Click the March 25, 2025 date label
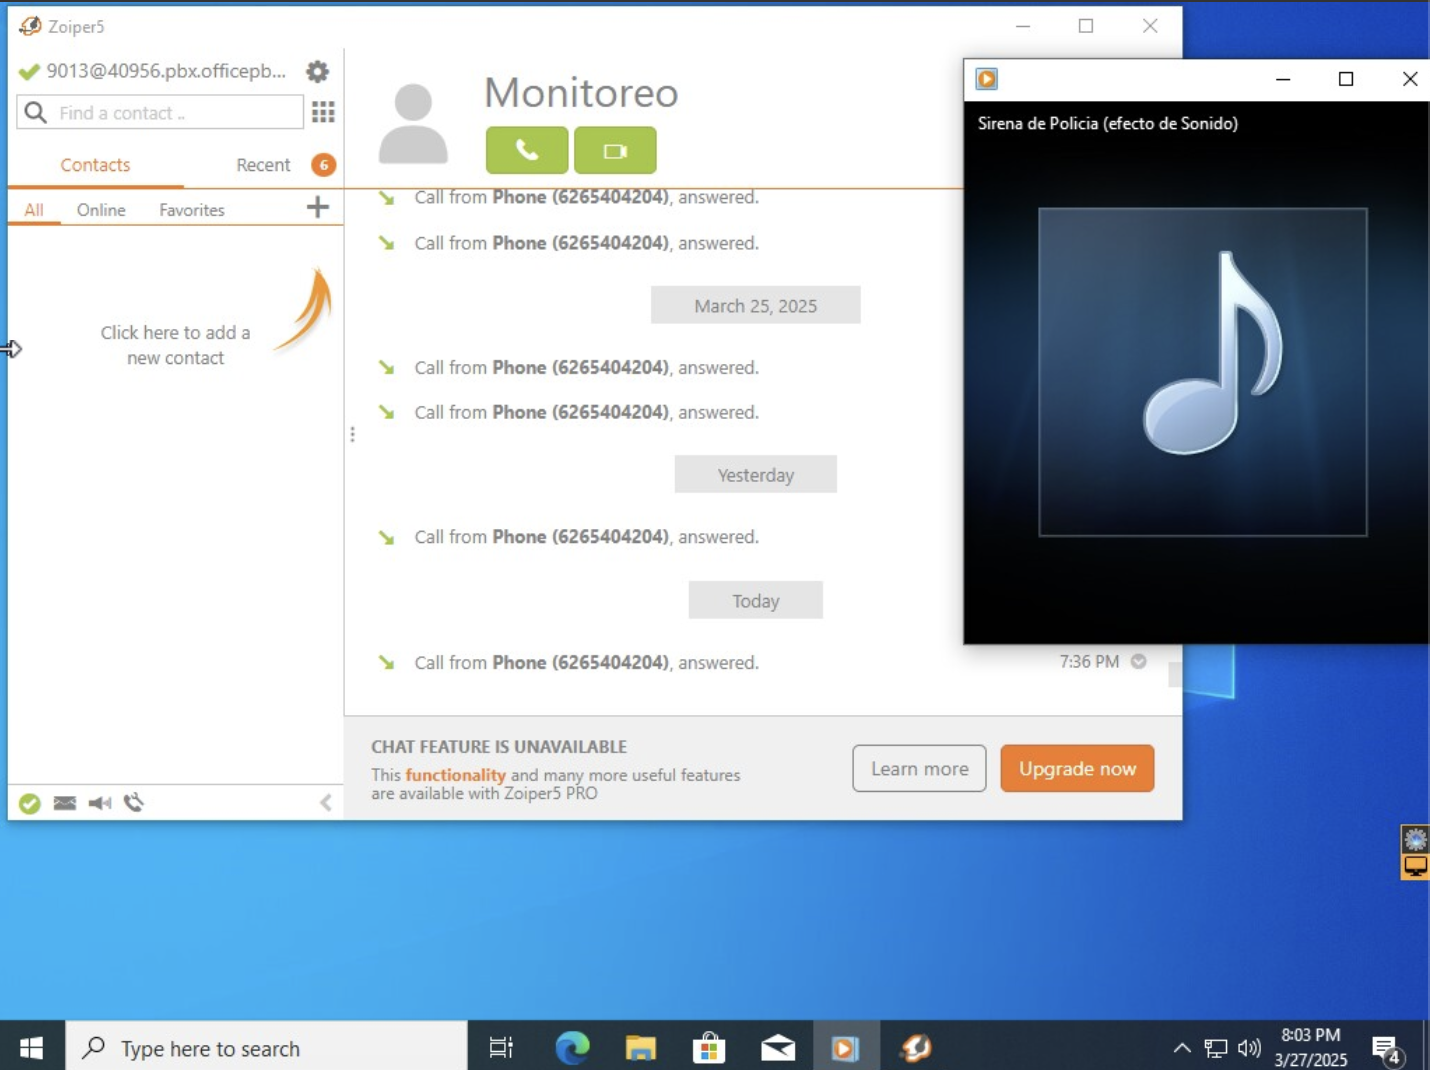The width and height of the screenshot is (1430, 1070). (x=756, y=306)
